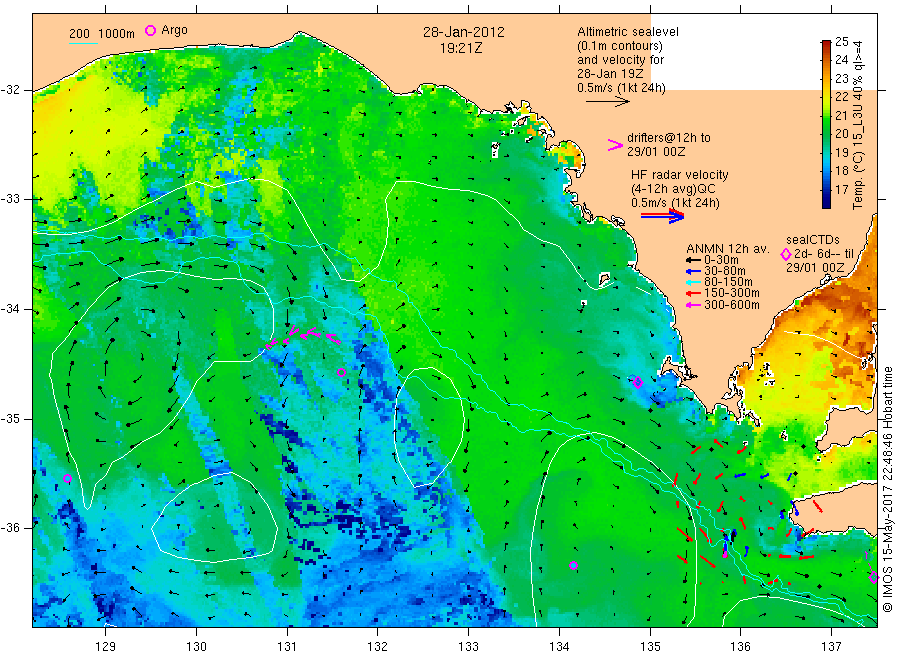Image resolution: width=900 pixels, height=660 pixels.
Task: Select the sealCTD diamond near 137.5E, 36.5S
Action: pyautogui.click(x=874, y=577)
